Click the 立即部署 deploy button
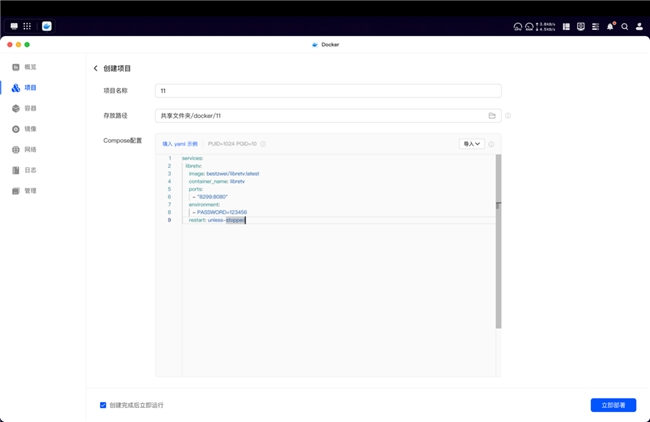Image resolution: width=650 pixels, height=422 pixels. coord(613,405)
